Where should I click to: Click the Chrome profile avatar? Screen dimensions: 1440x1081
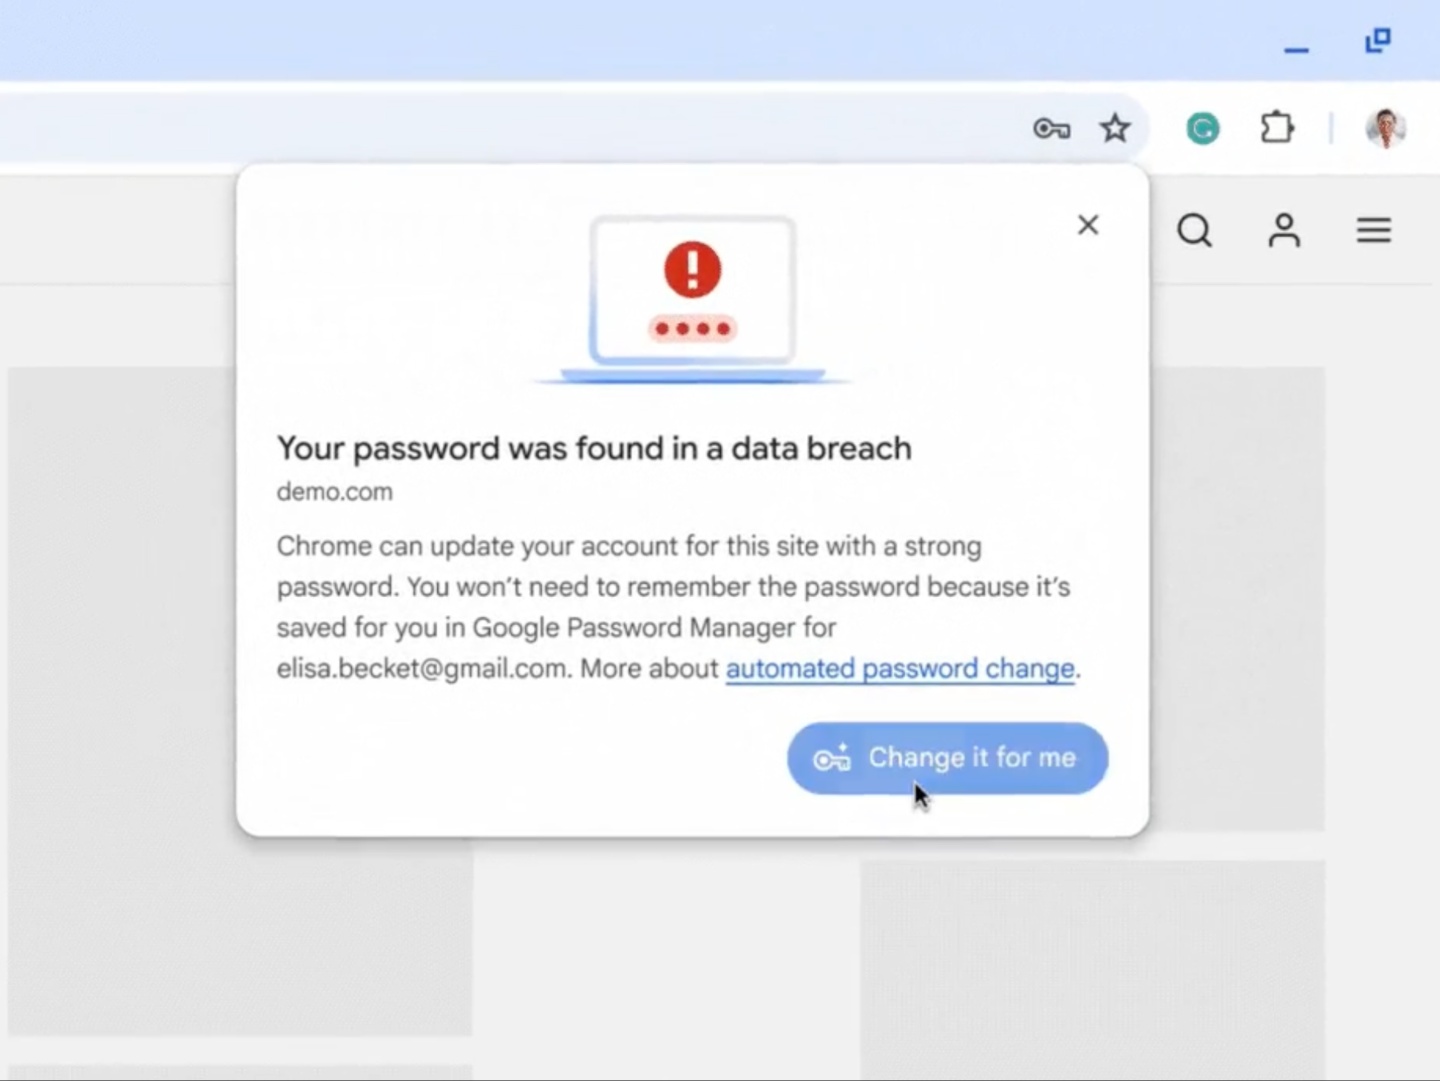click(x=1385, y=128)
